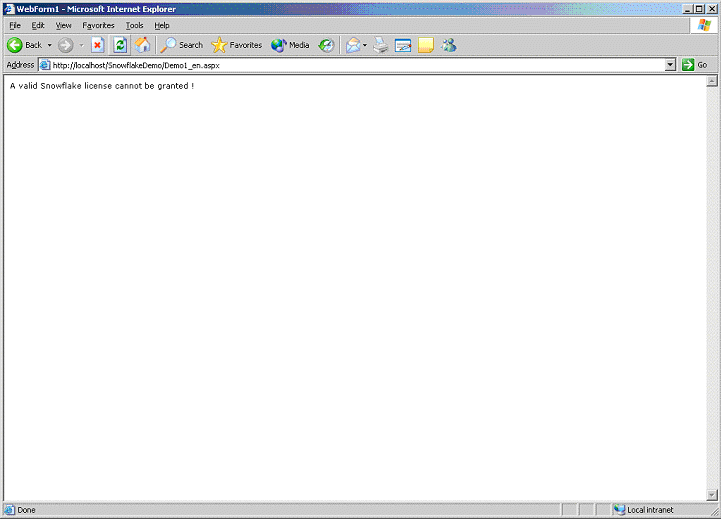Click the page icon in address bar
This screenshot has height=519, width=721.
click(45, 65)
